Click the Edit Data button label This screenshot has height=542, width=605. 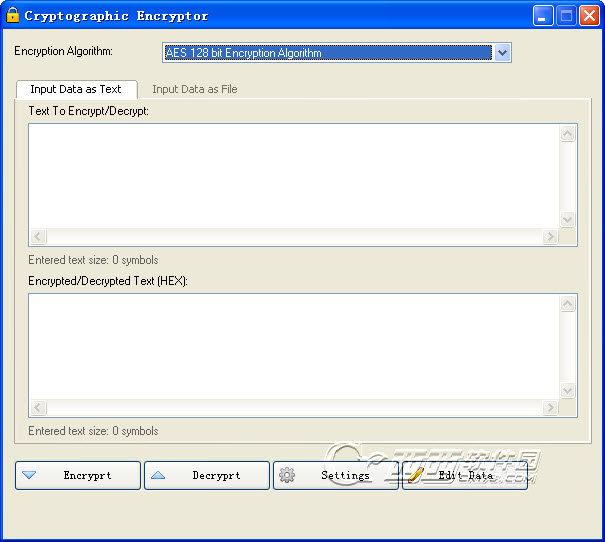pos(466,475)
